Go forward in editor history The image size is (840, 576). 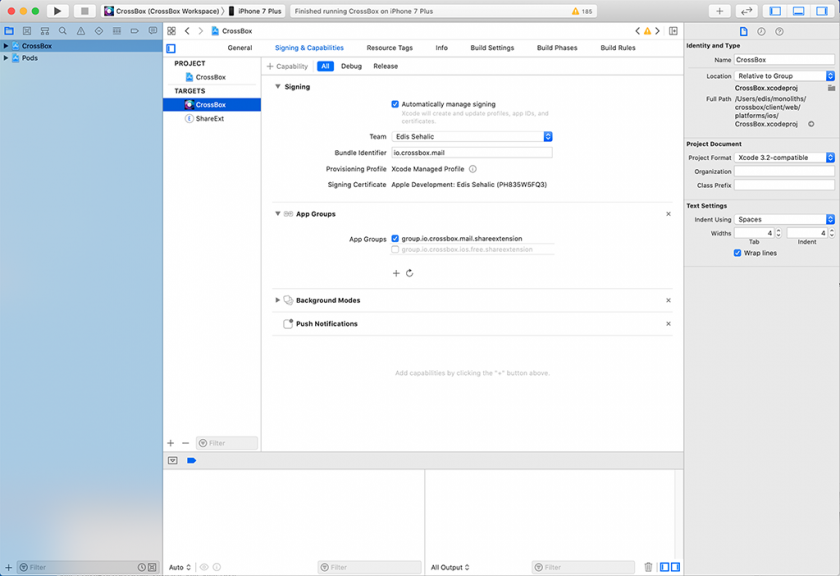tap(201, 31)
